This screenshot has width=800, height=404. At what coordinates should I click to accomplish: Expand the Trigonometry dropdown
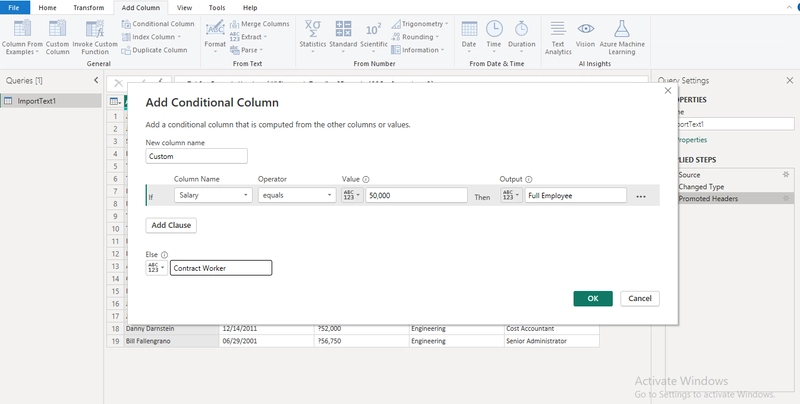pos(420,24)
